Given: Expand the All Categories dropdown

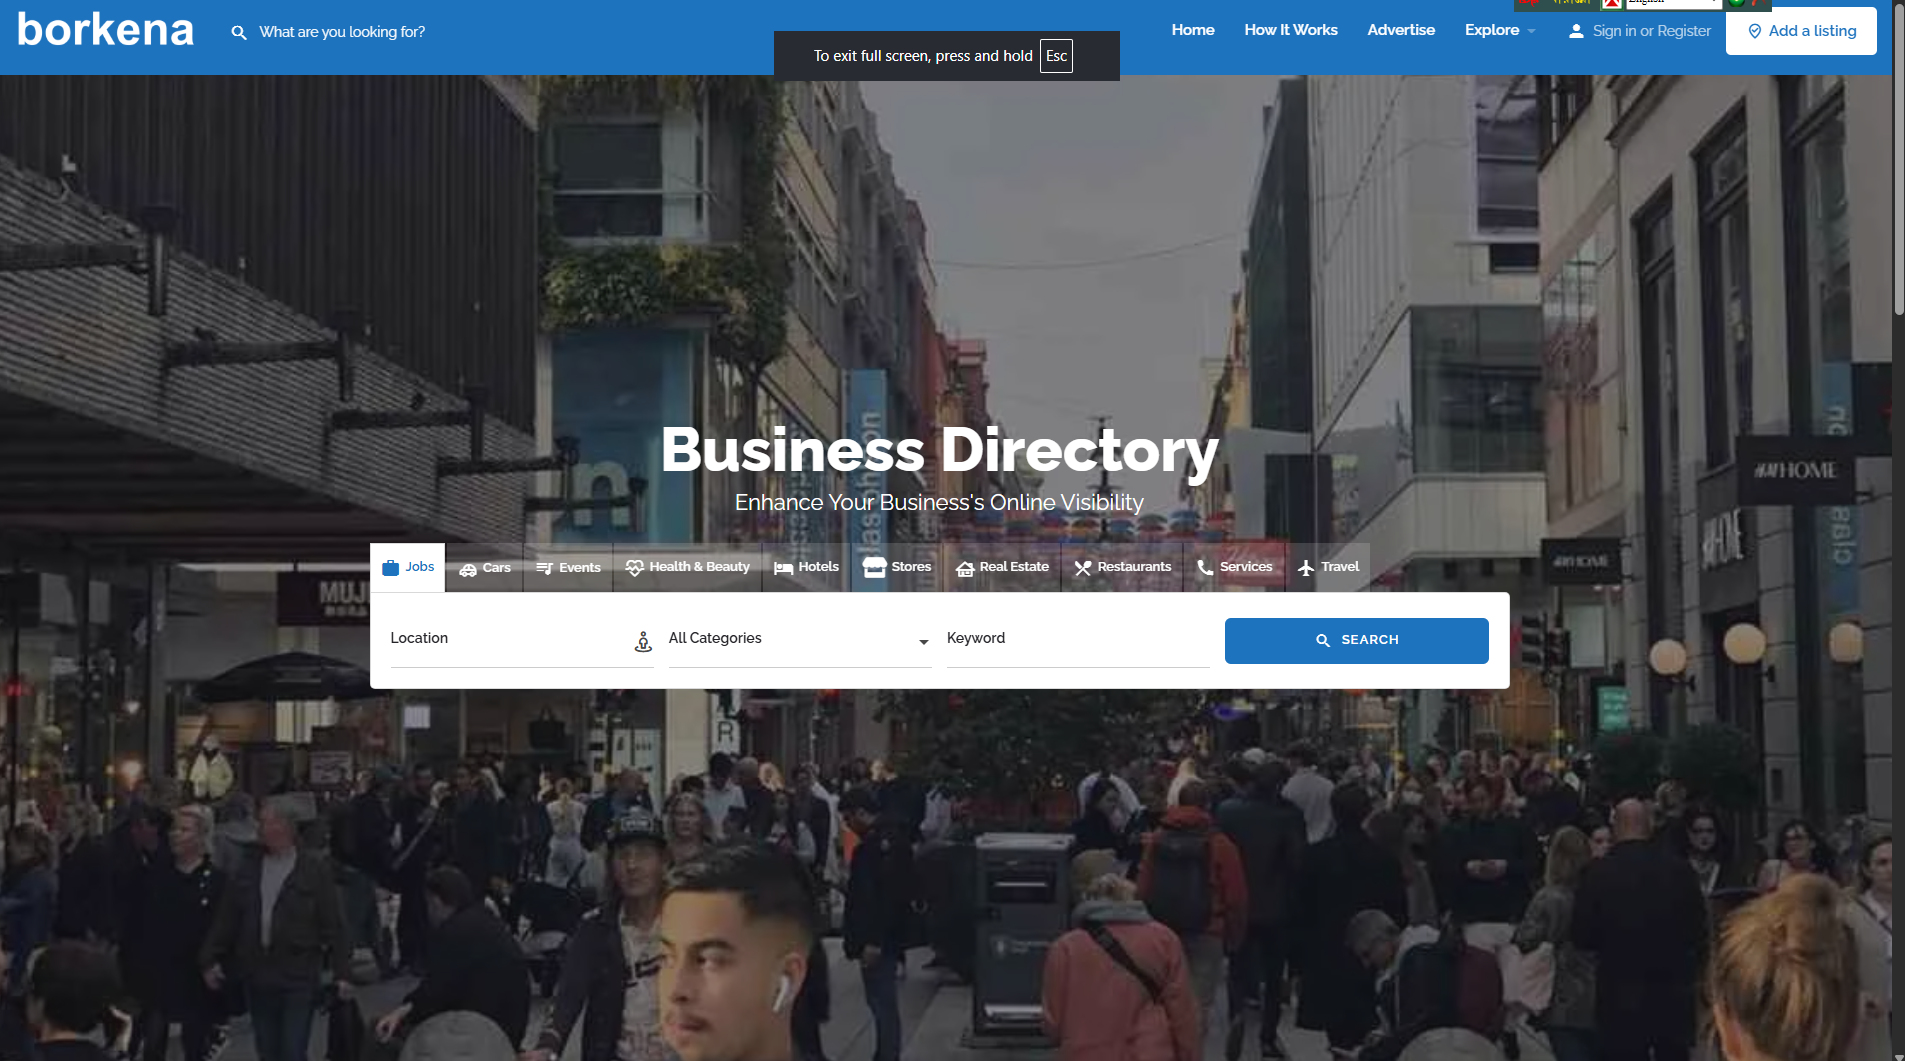Looking at the screenshot, I should [800, 640].
